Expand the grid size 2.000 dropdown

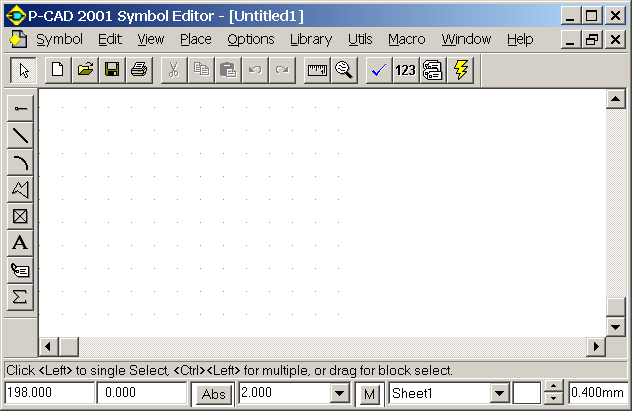(x=339, y=393)
